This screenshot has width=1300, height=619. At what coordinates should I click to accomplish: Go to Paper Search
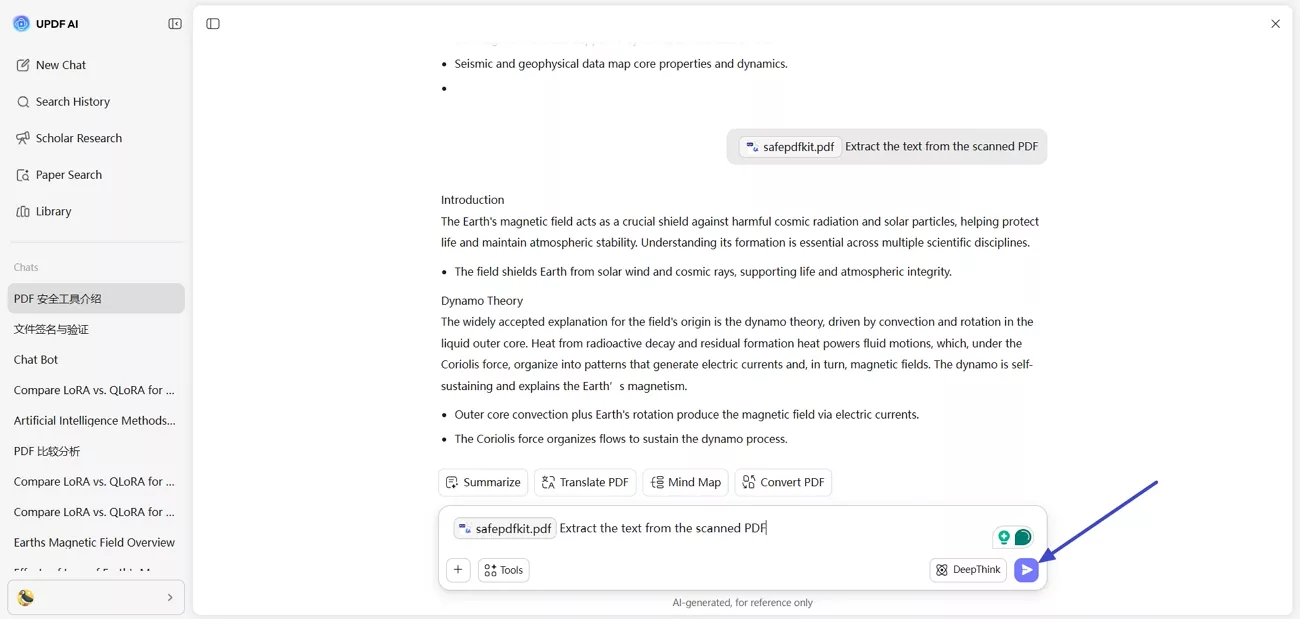coord(96,175)
